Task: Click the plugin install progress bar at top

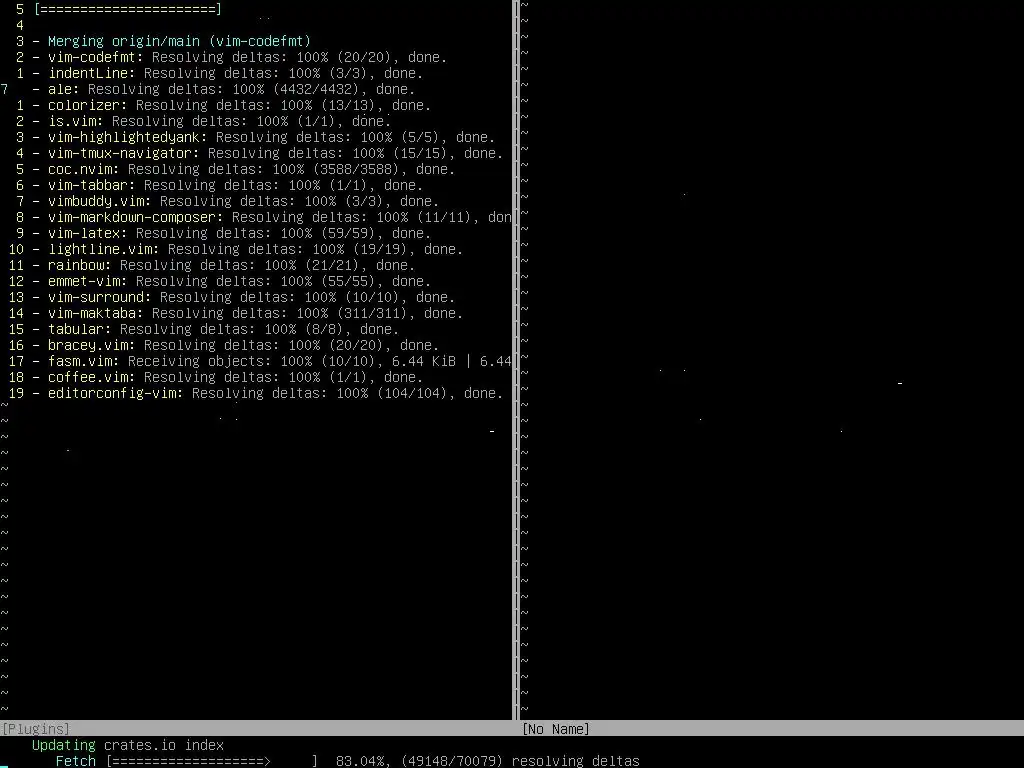Action: coord(128,9)
